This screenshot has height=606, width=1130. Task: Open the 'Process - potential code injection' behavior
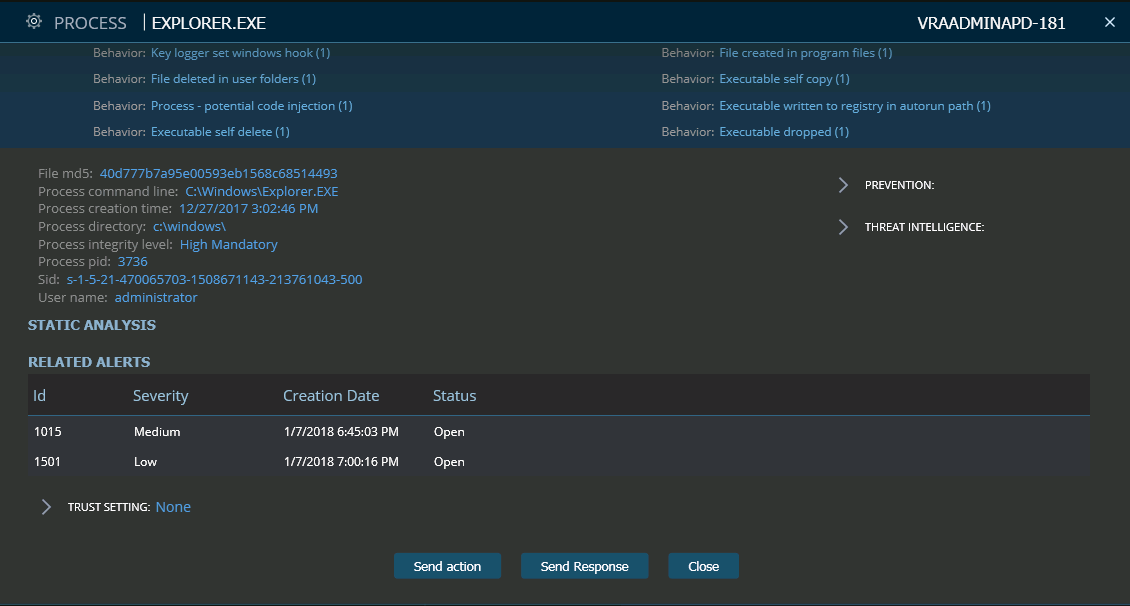251,105
